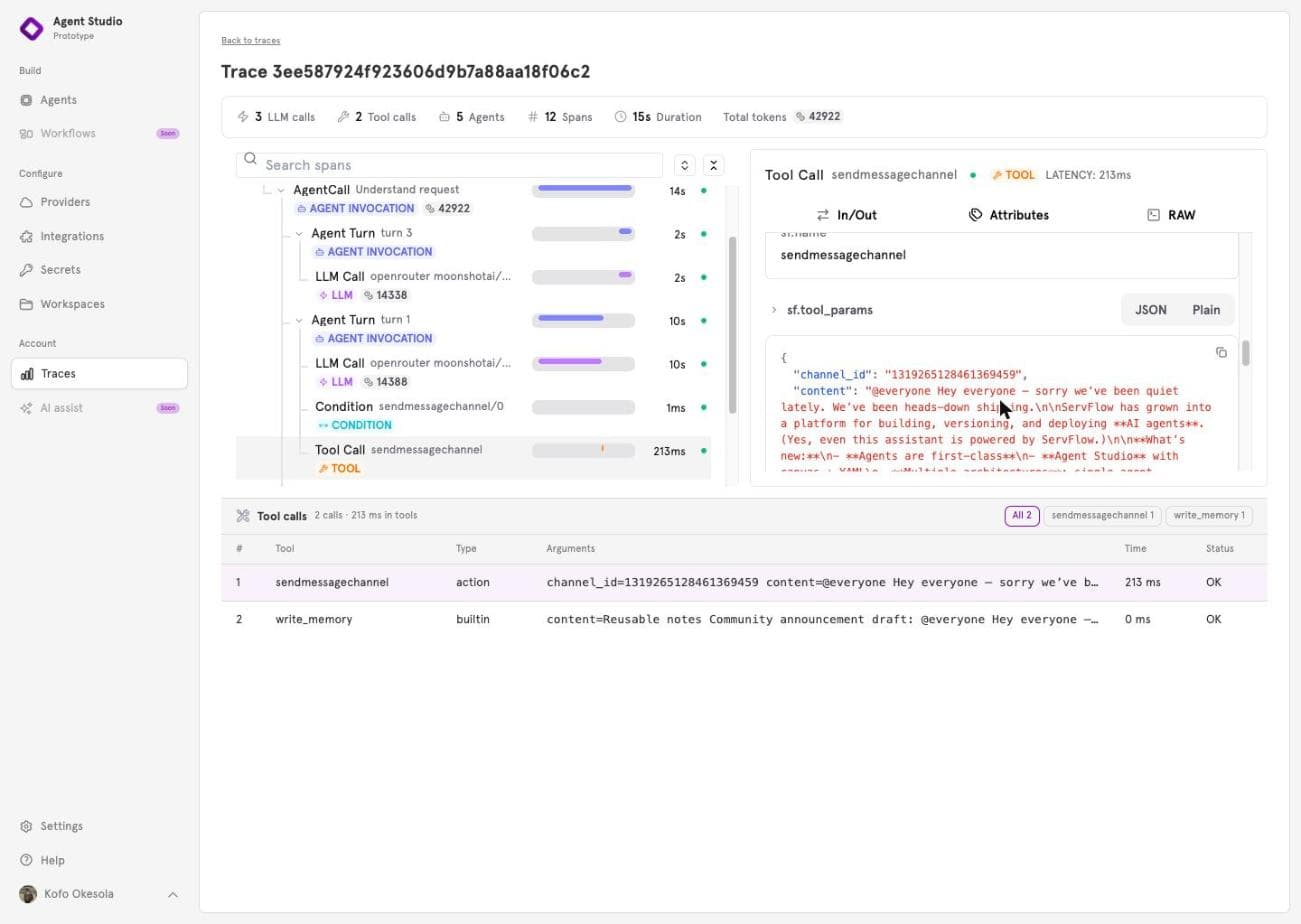
Task: Collapse the AgentCall Understand request node
Action: (281, 190)
